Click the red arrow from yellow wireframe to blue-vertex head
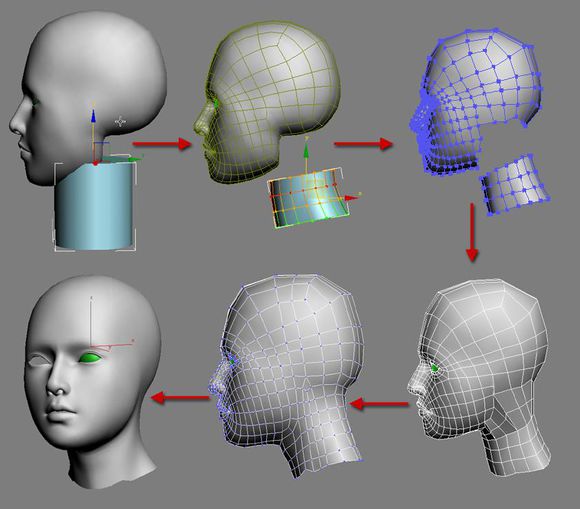Image resolution: width=580 pixels, height=509 pixels. pyautogui.click(x=364, y=144)
